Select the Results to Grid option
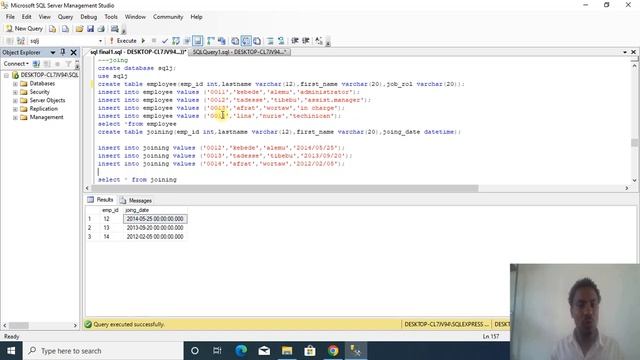The height and width of the screenshot is (360, 640). click(246, 41)
